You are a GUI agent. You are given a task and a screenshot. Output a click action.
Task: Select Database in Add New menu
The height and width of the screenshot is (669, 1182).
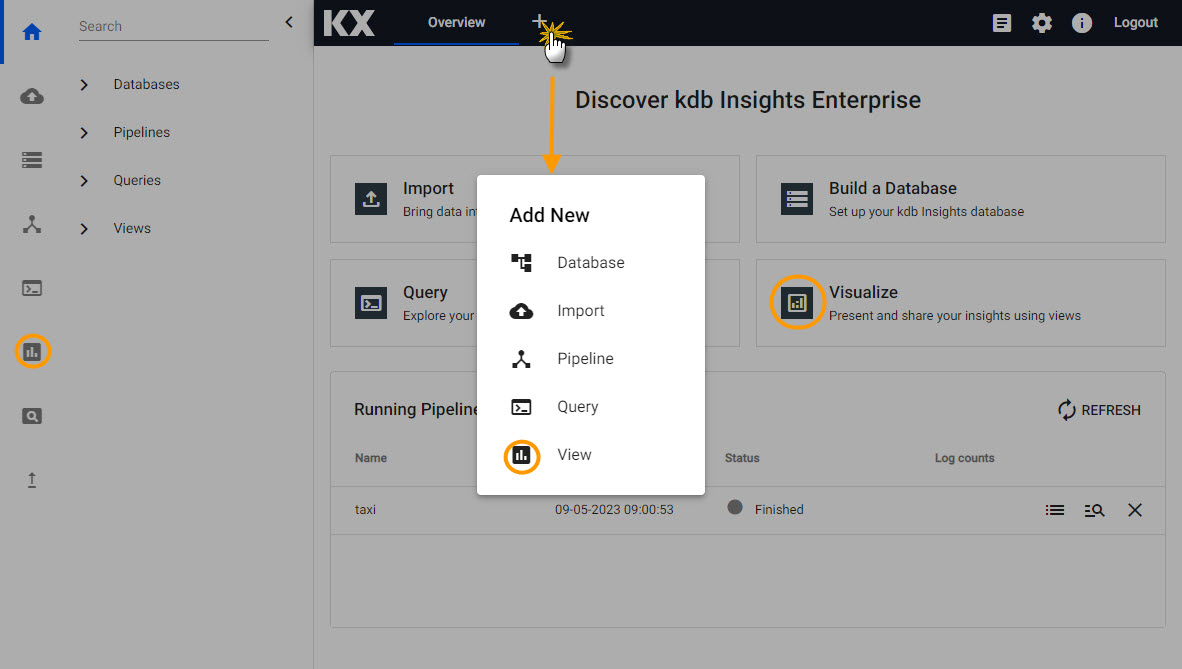591,262
